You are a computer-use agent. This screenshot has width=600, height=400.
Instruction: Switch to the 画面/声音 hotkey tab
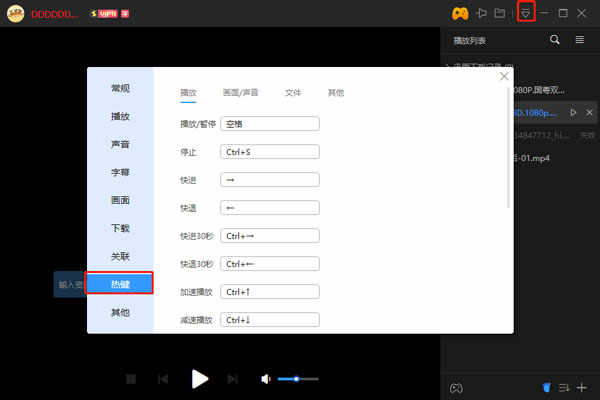[240, 93]
